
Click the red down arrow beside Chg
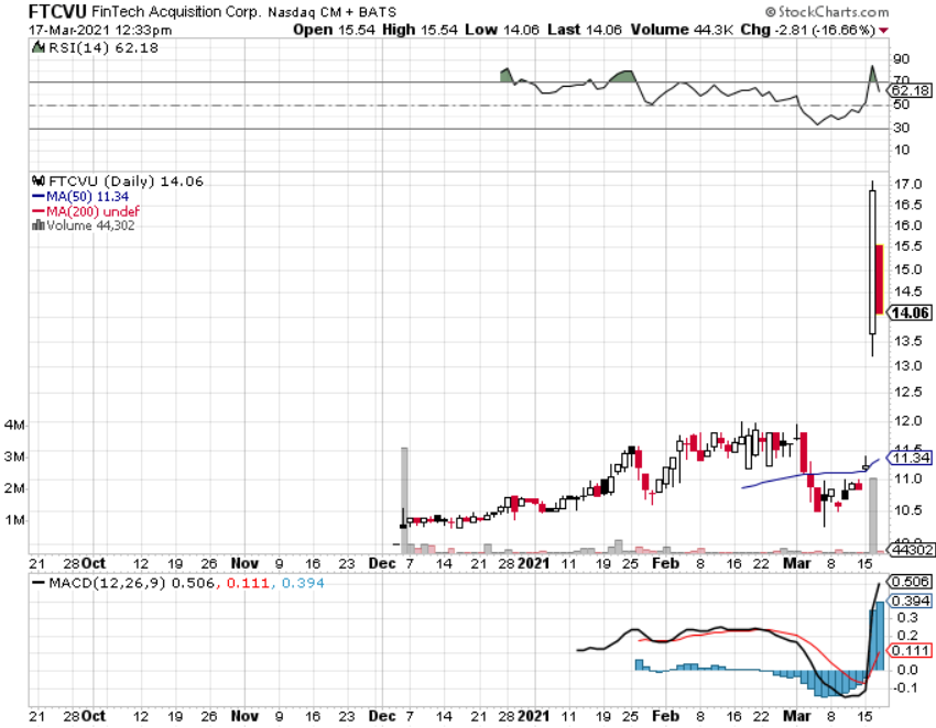click(883, 30)
